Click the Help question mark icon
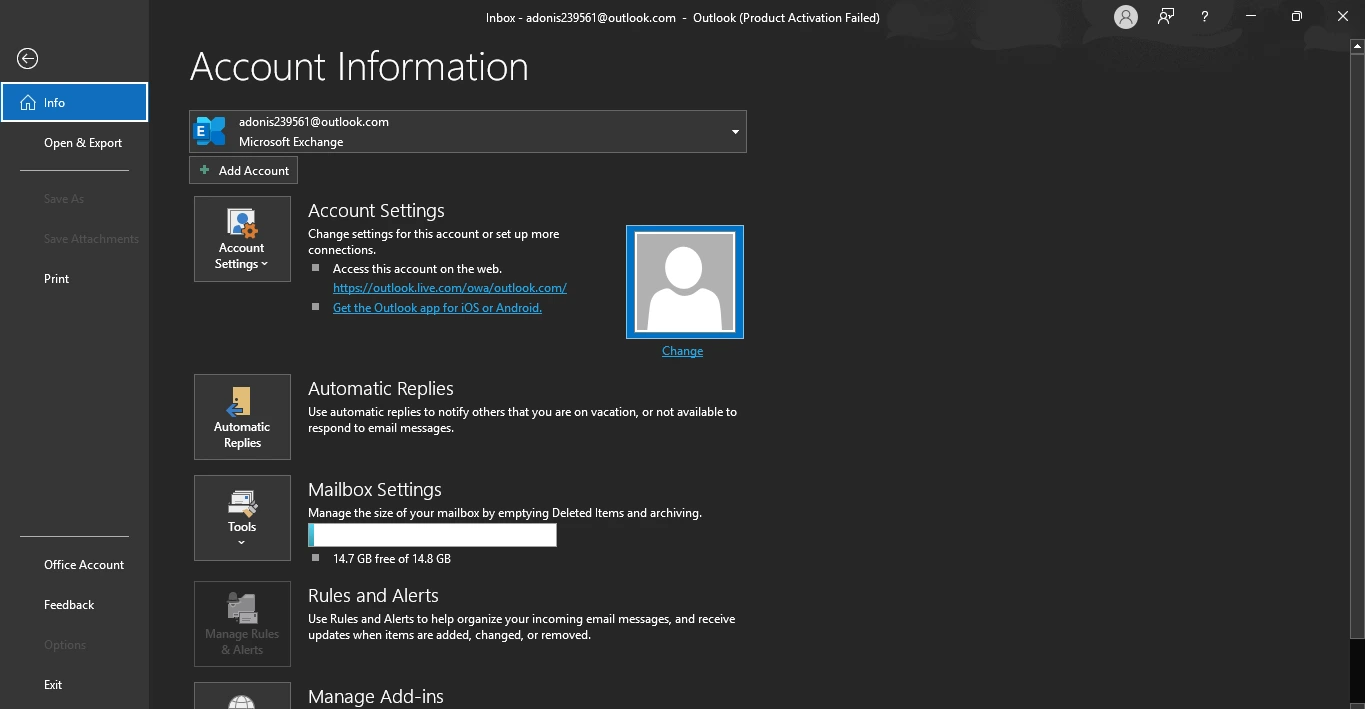The height and width of the screenshot is (709, 1365). tap(1205, 17)
